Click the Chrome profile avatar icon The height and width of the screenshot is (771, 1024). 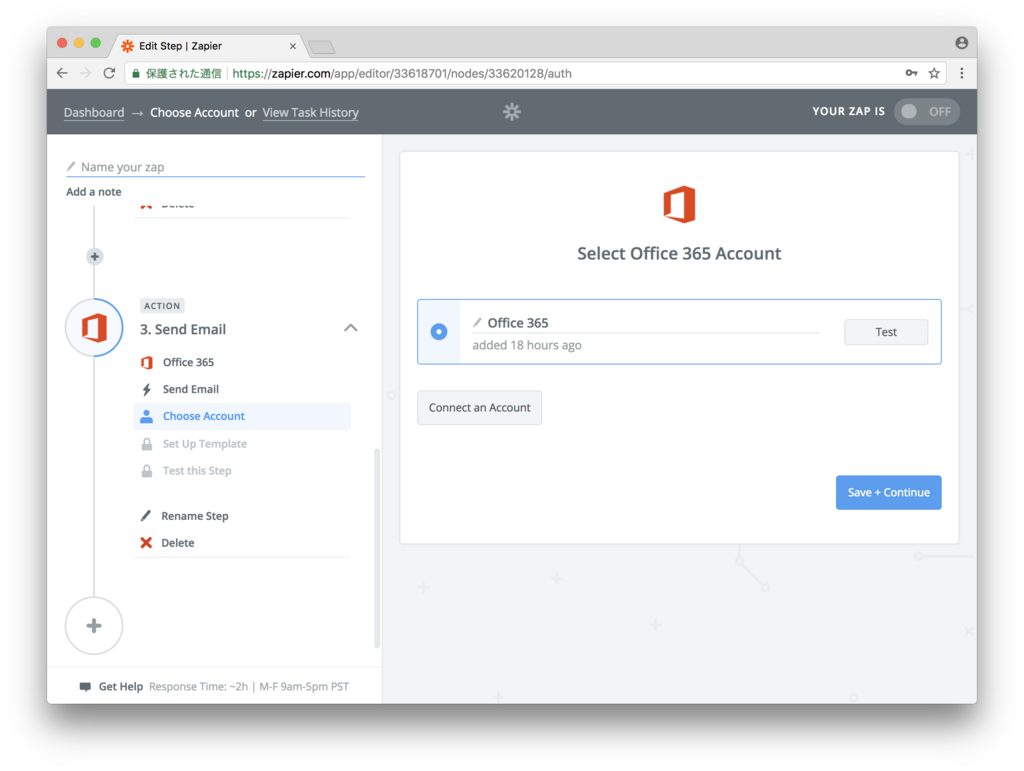[x=961, y=42]
